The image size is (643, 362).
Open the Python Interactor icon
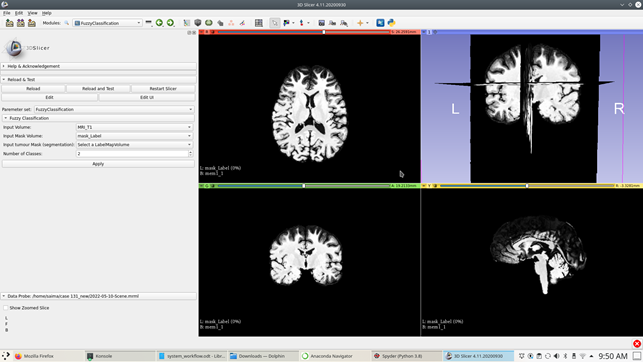[x=391, y=23]
